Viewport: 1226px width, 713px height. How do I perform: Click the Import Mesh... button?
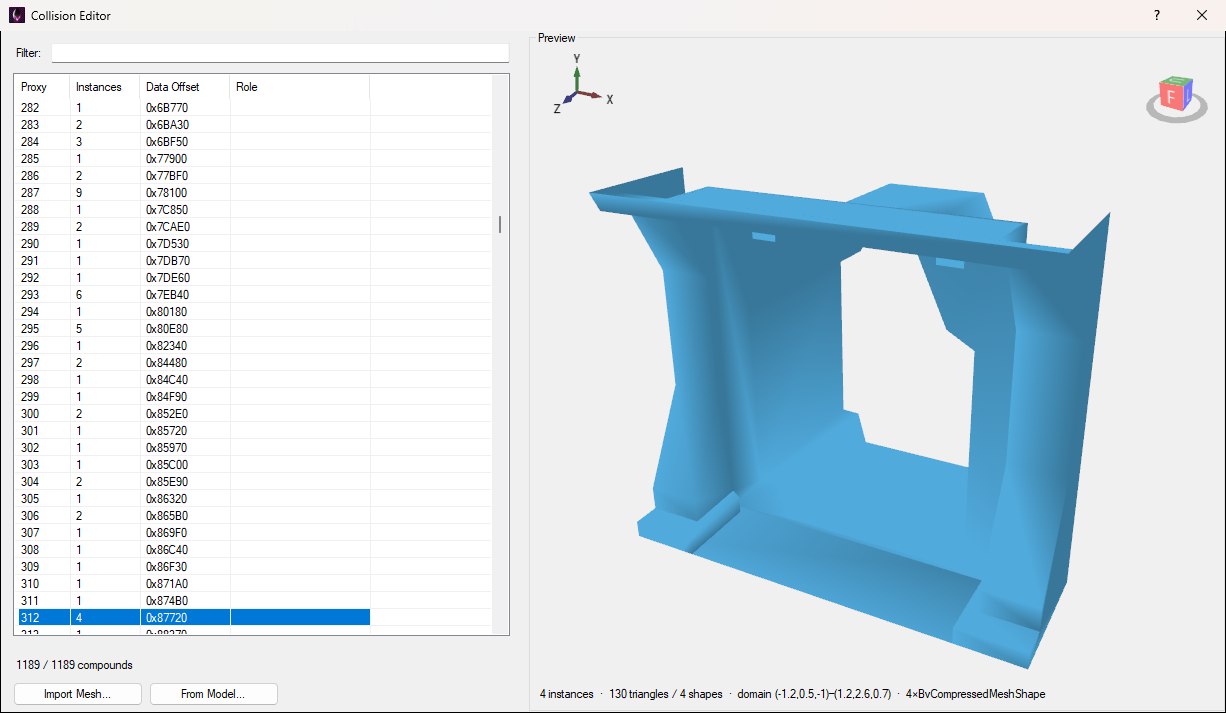(77, 694)
